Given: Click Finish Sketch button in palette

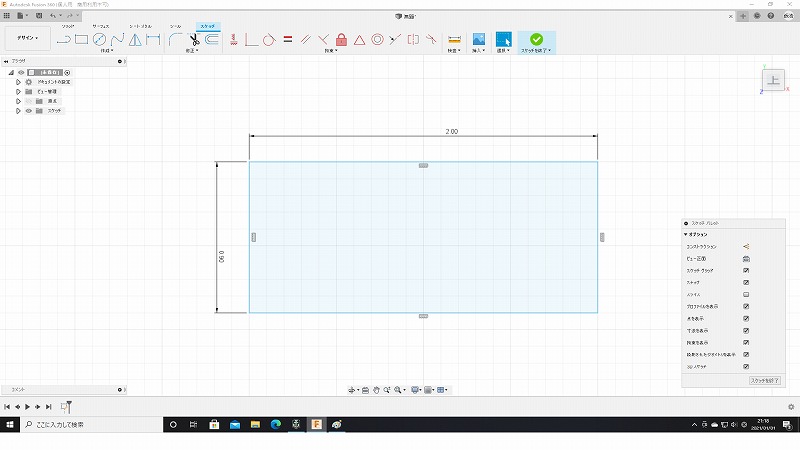Looking at the screenshot, I should (763, 381).
